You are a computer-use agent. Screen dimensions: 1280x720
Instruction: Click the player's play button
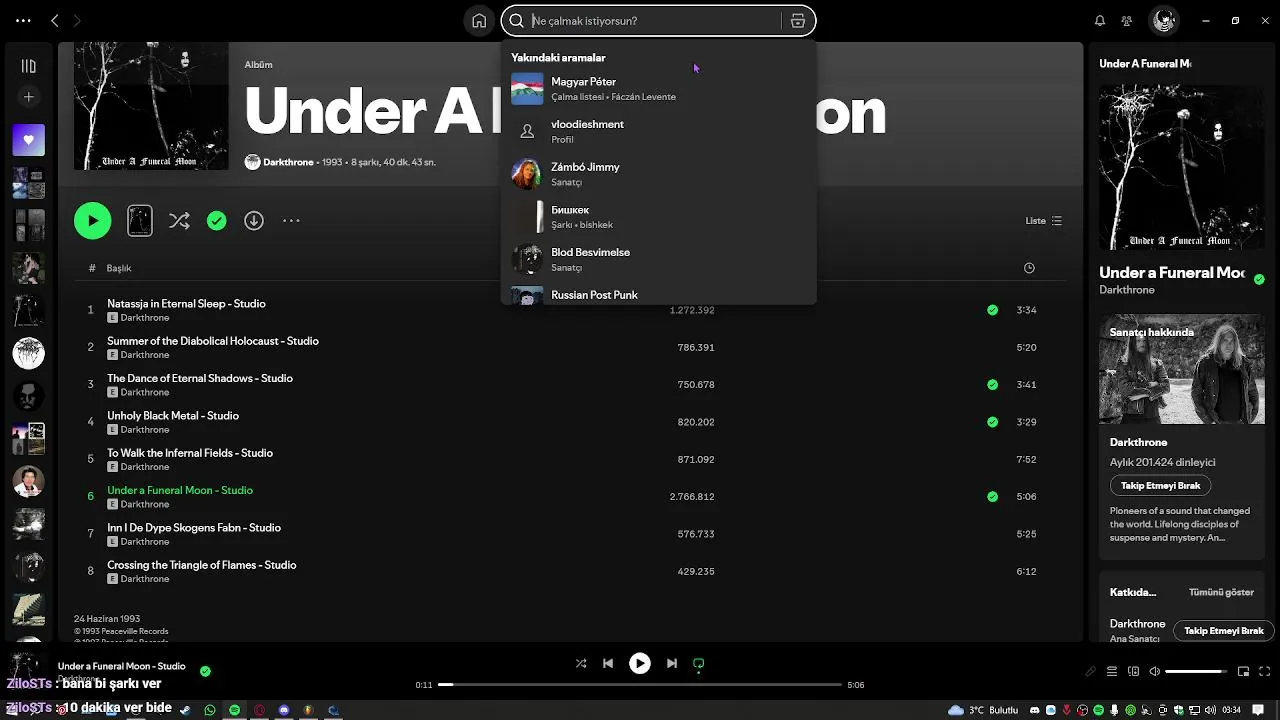[x=640, y=663]
